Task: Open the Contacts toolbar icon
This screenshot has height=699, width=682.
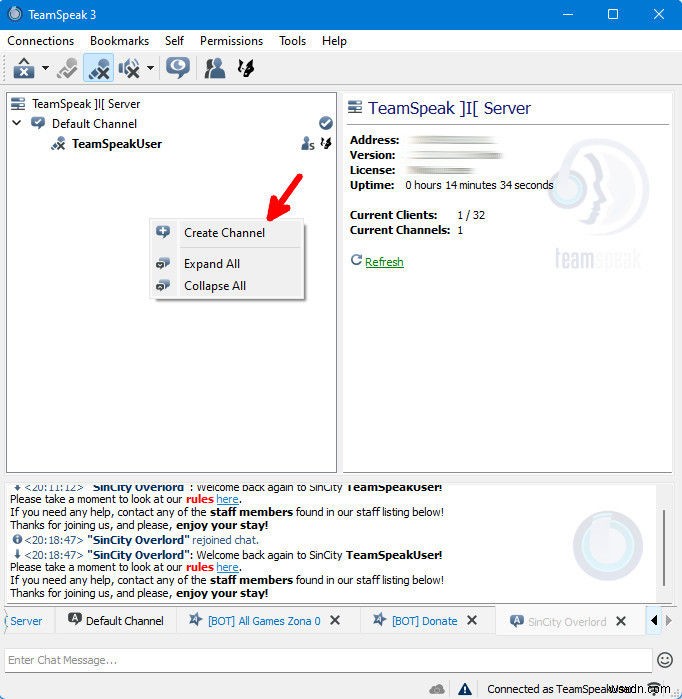Action: point(214,68)
